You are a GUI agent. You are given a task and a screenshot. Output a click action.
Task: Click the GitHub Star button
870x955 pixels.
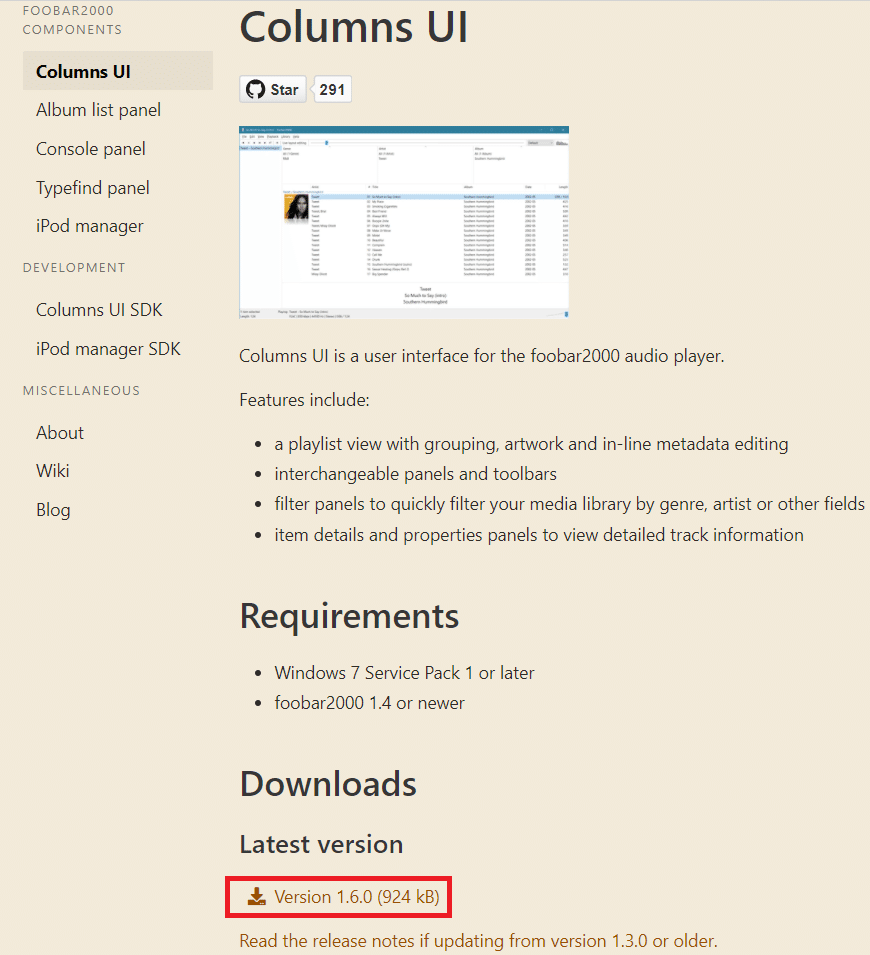tap(272, 90)
